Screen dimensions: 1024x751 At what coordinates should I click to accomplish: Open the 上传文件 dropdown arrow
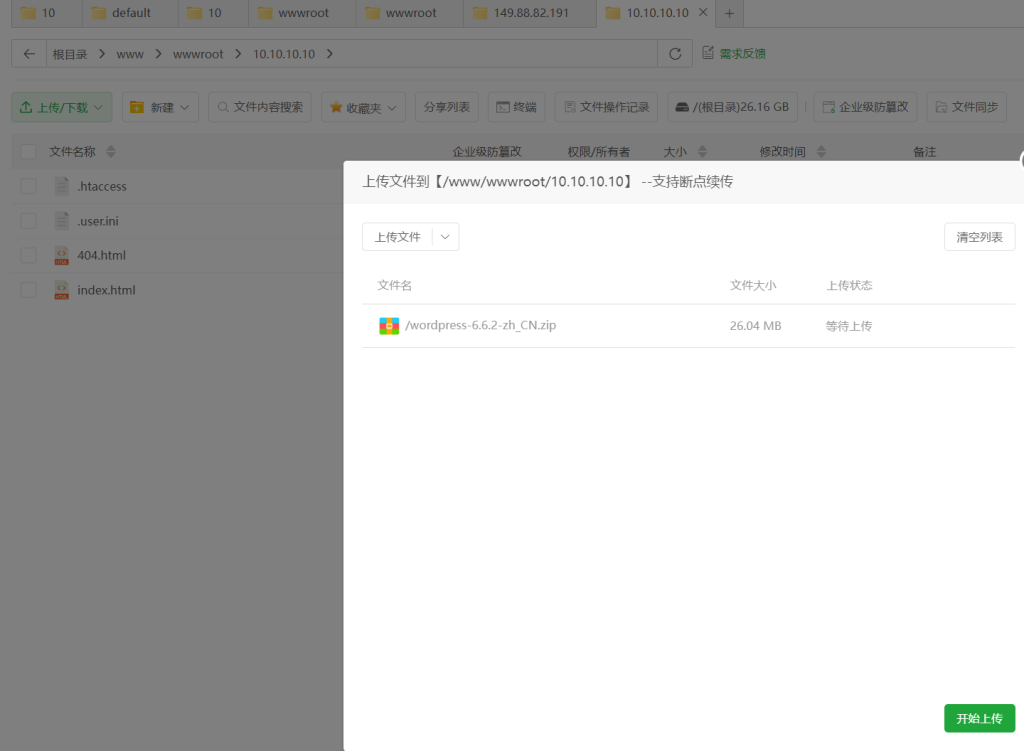(446, 237)
